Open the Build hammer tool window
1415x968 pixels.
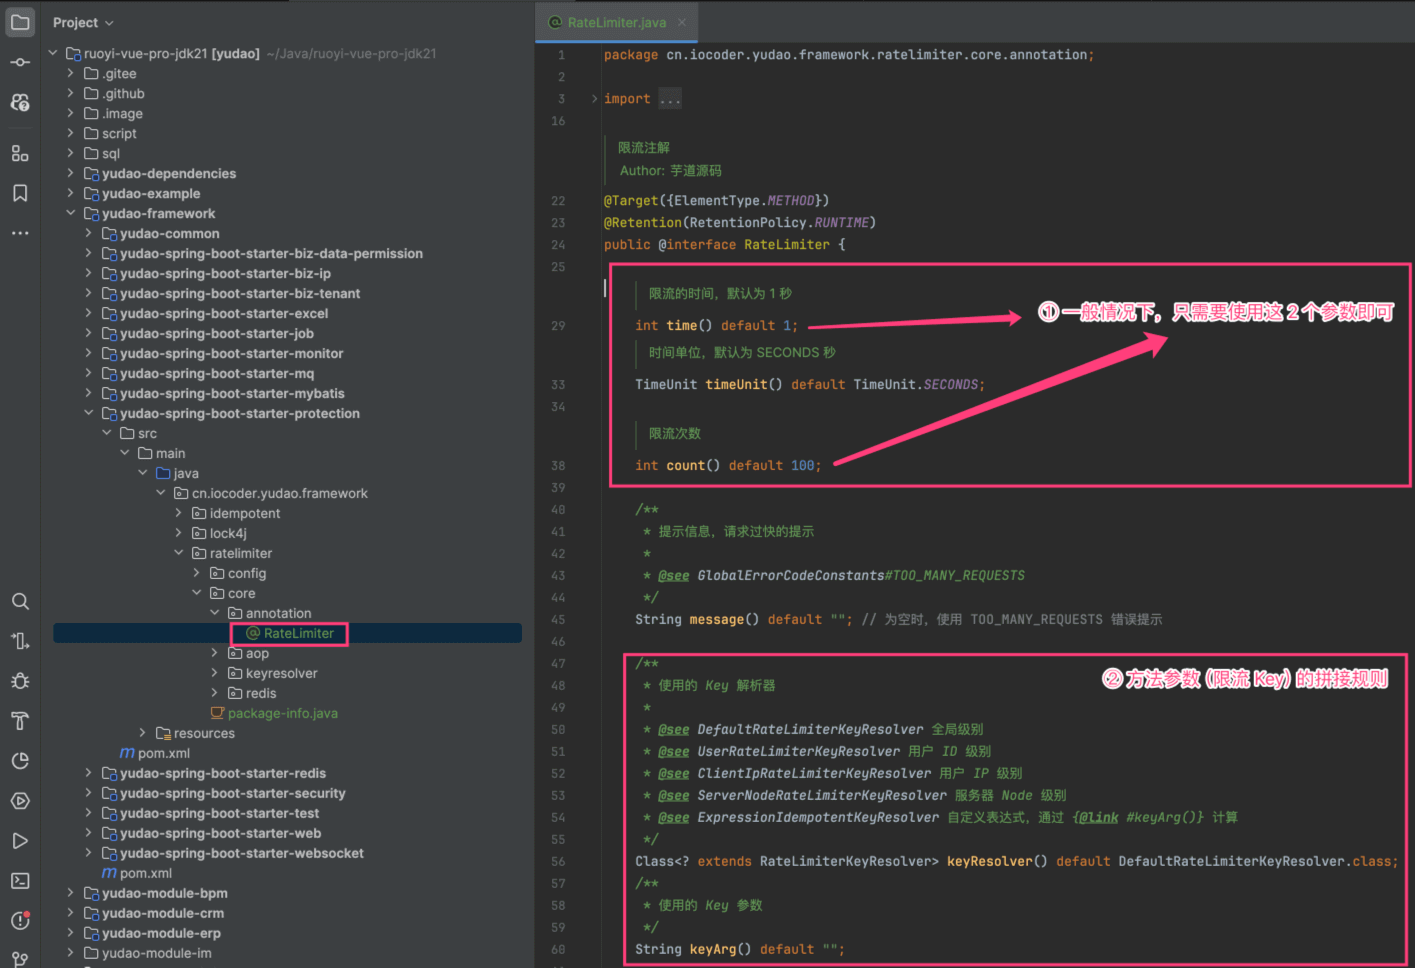[x=20, y=721]
